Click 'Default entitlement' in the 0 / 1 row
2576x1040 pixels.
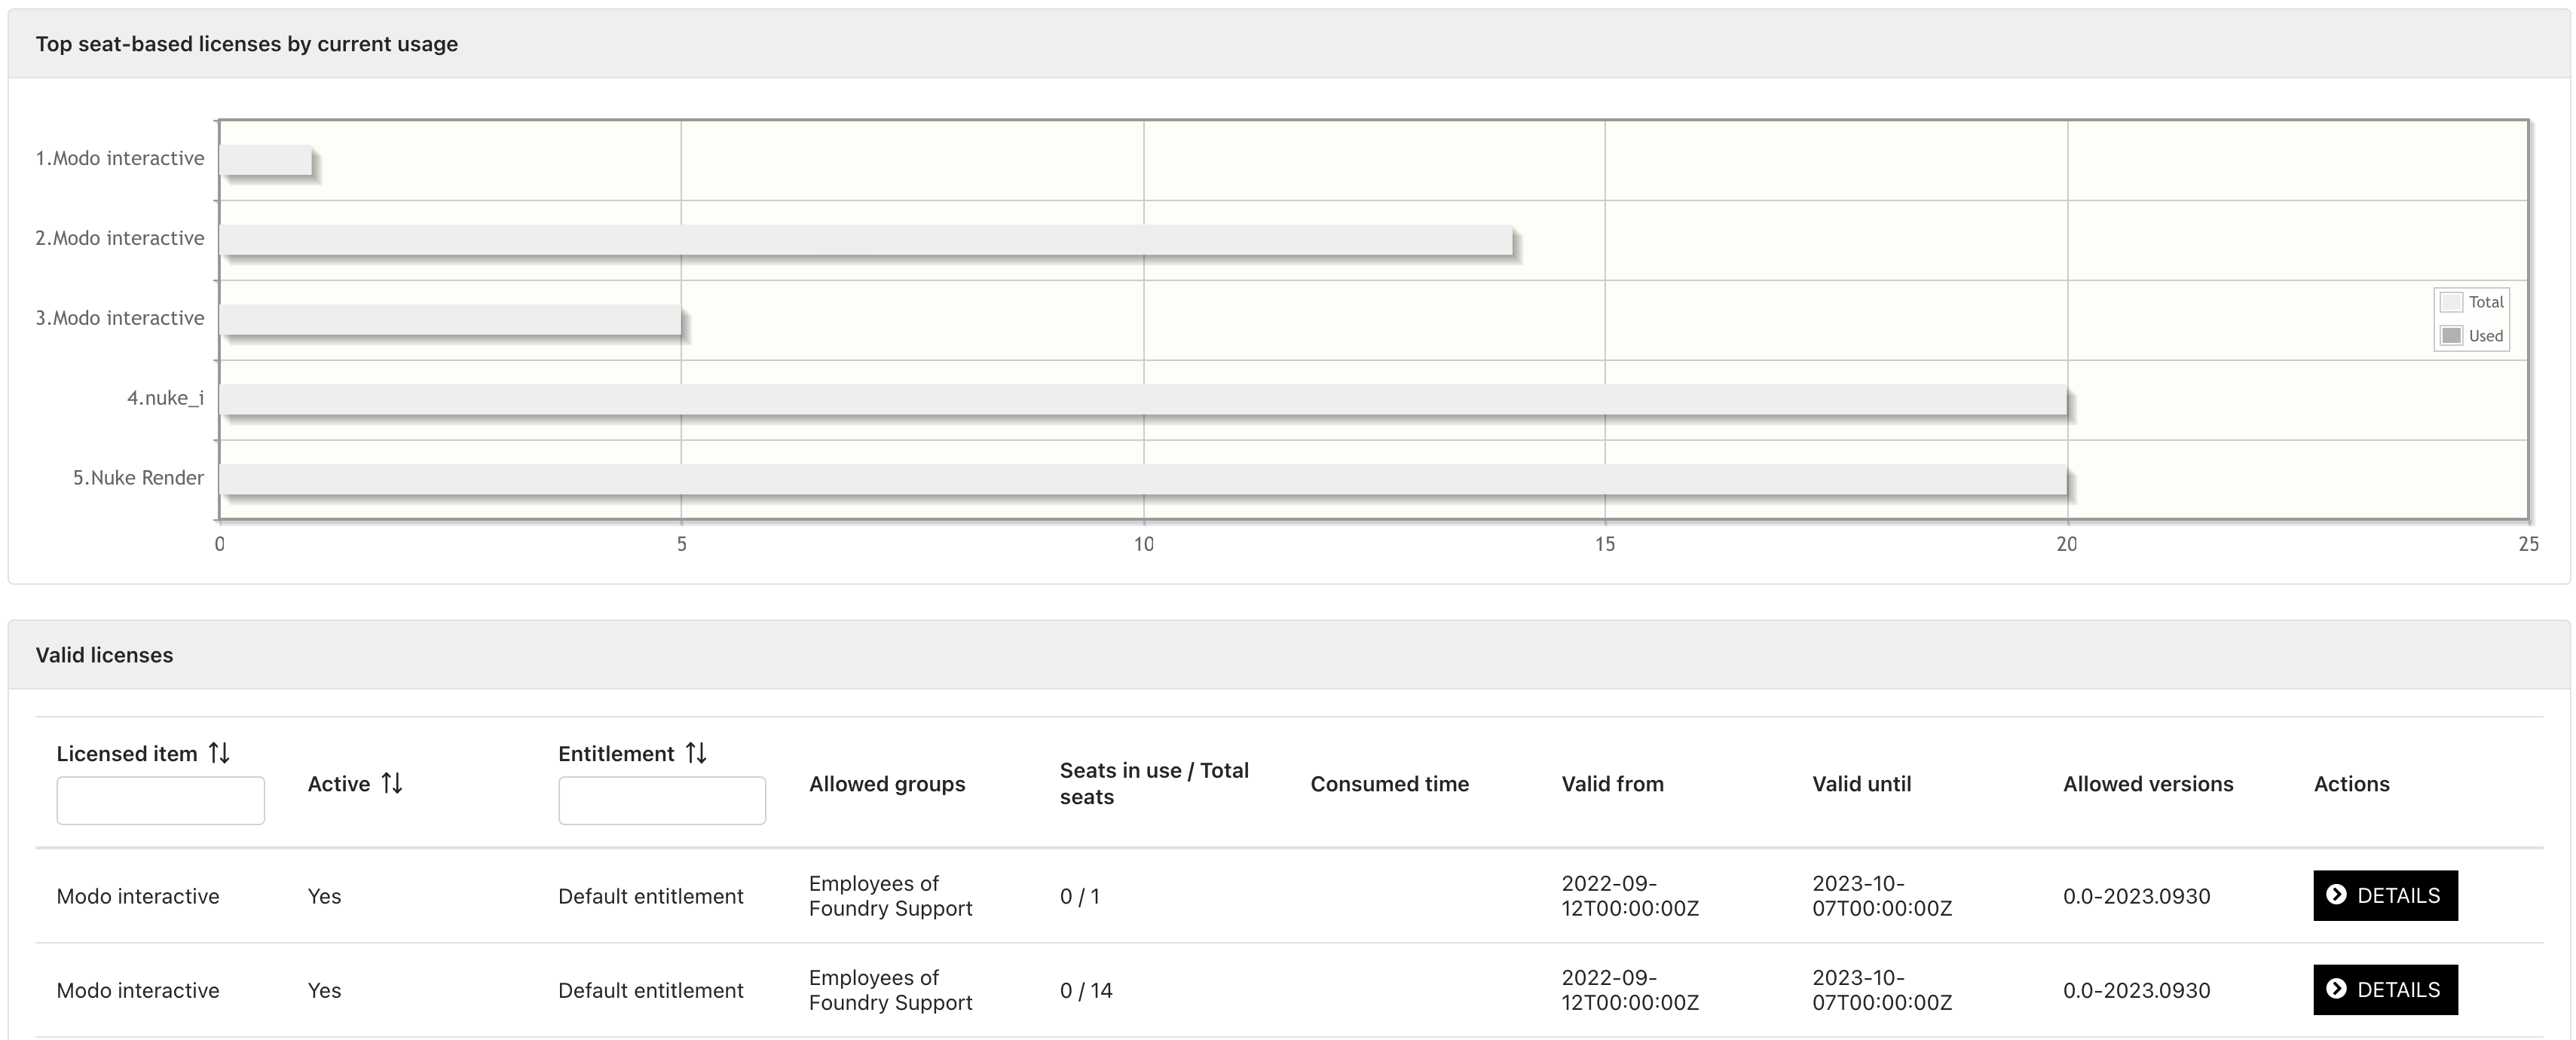(x=651, y=896)
